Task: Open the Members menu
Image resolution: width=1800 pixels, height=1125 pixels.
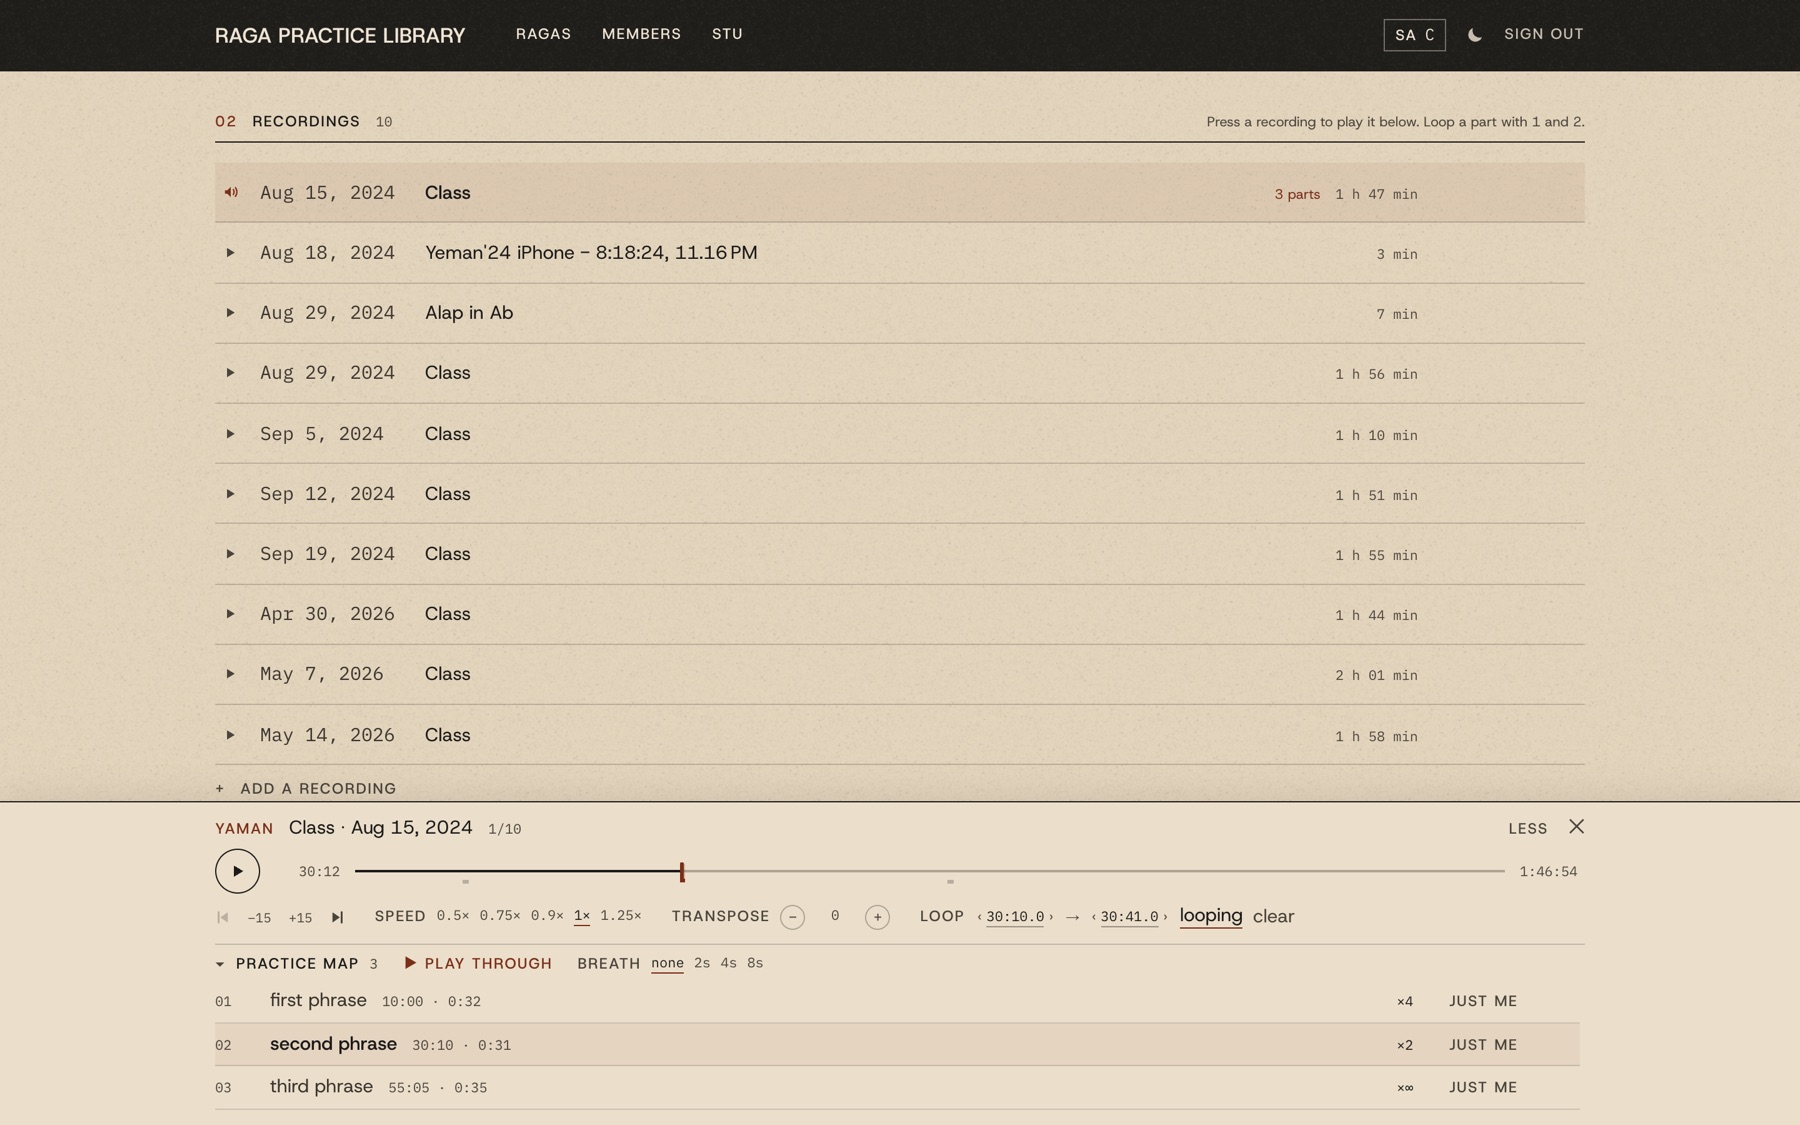Action: click(x=641, y=34)
